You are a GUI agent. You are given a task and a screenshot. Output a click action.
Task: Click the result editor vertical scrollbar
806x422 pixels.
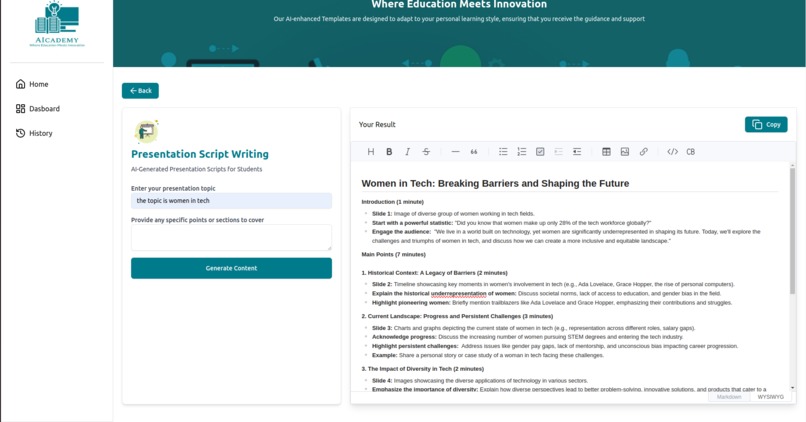792,231
